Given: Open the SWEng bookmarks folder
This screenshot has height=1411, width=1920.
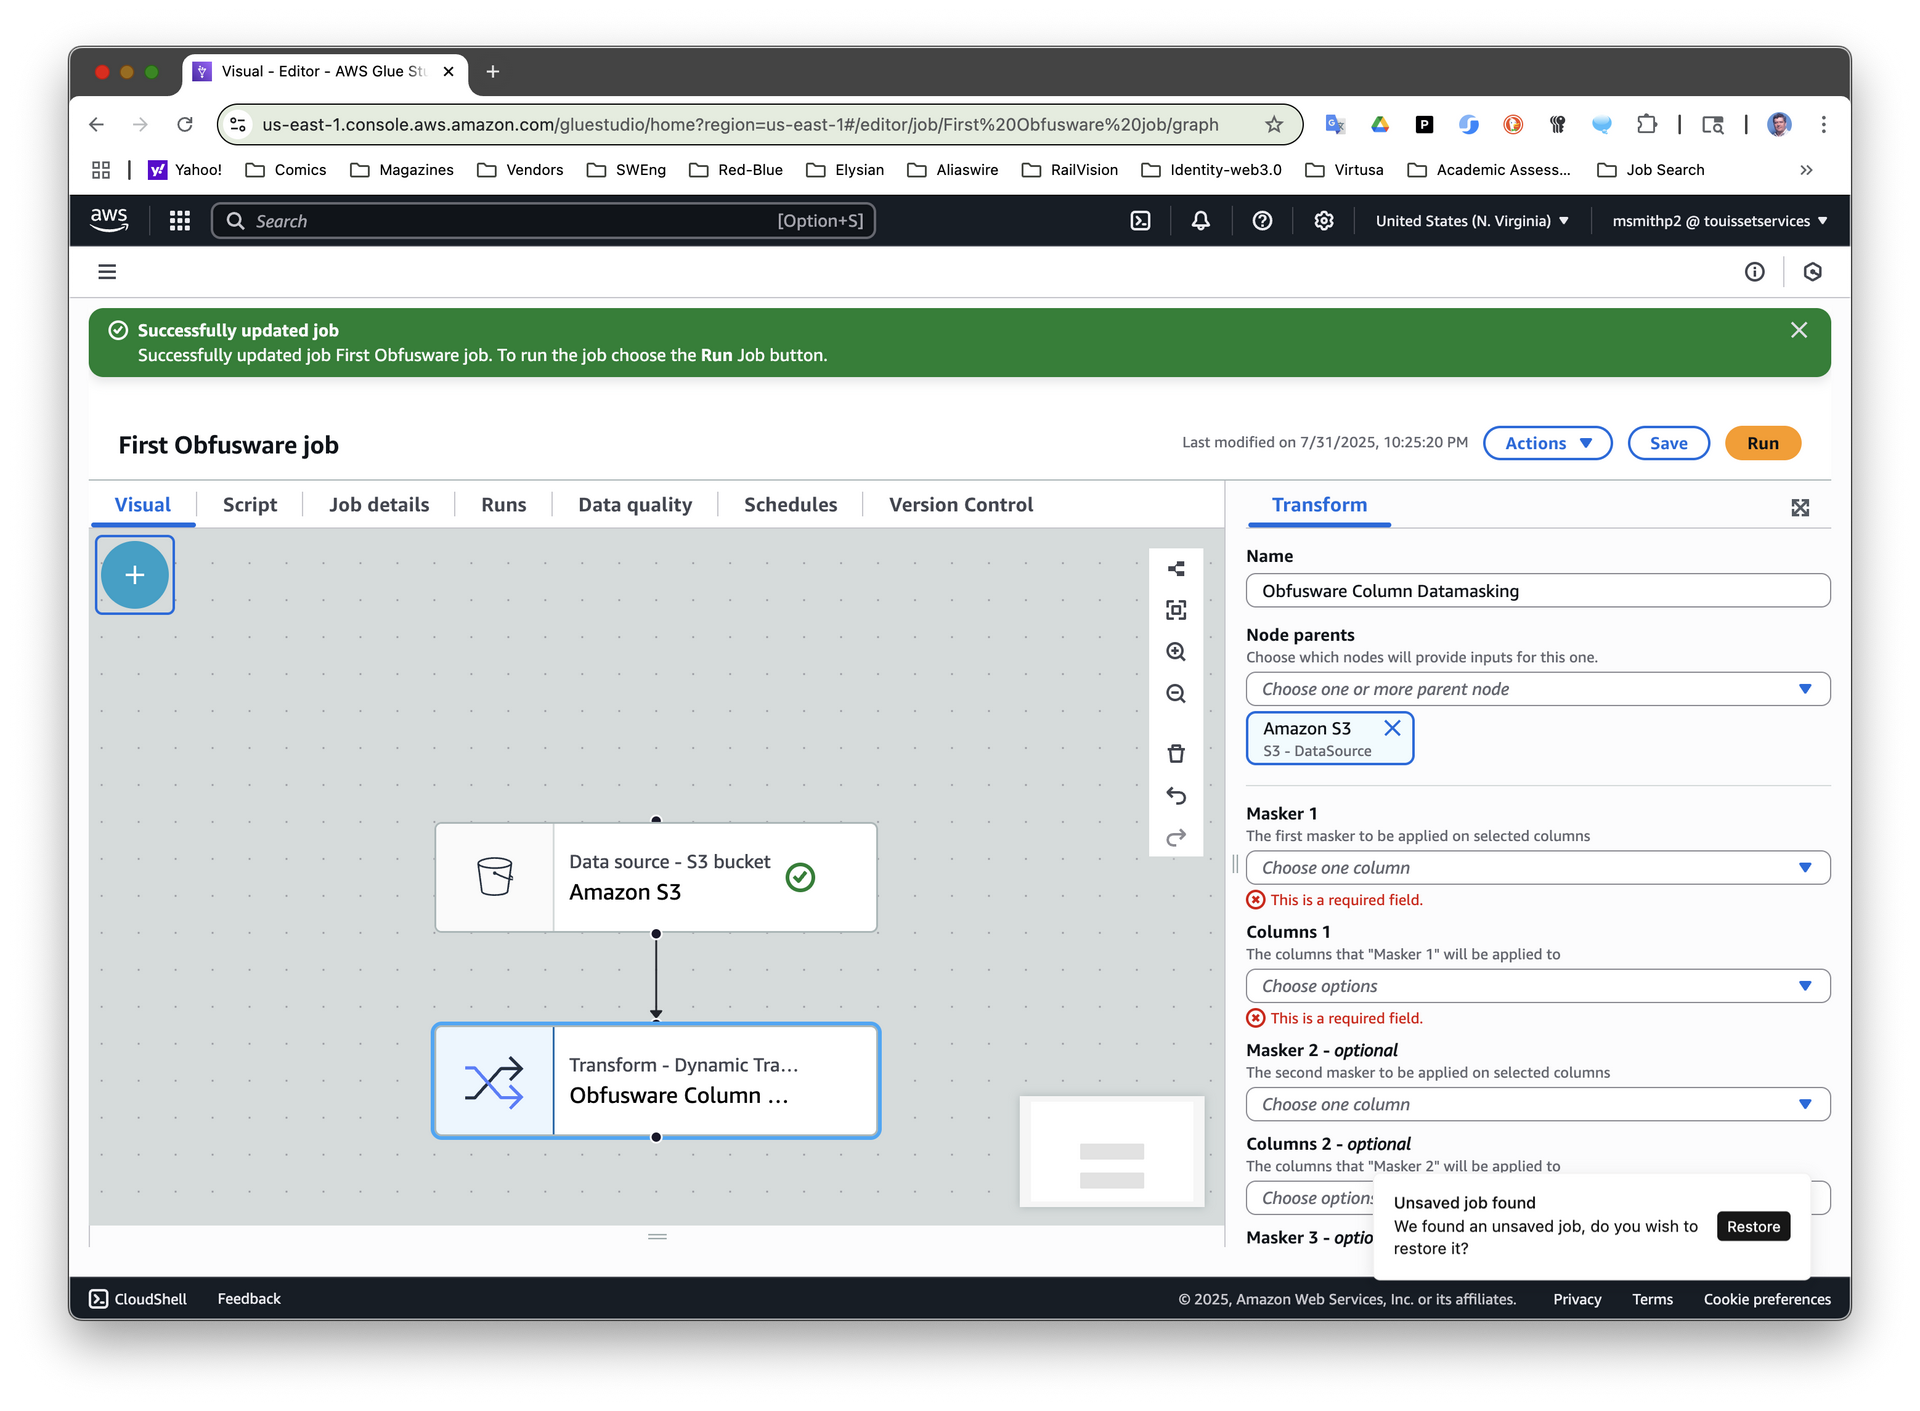Looking at the screenshot, I should pyautogui.click(x=626, y=170).
